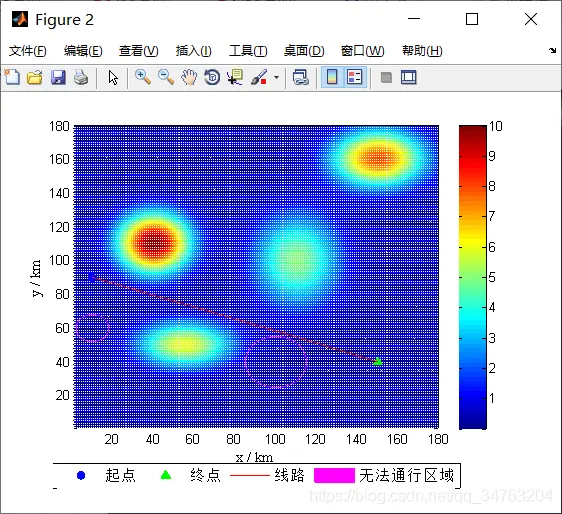The image size is (562, 514).
Task: Open a file with the folder icon
Action: (x=35, y=77)
